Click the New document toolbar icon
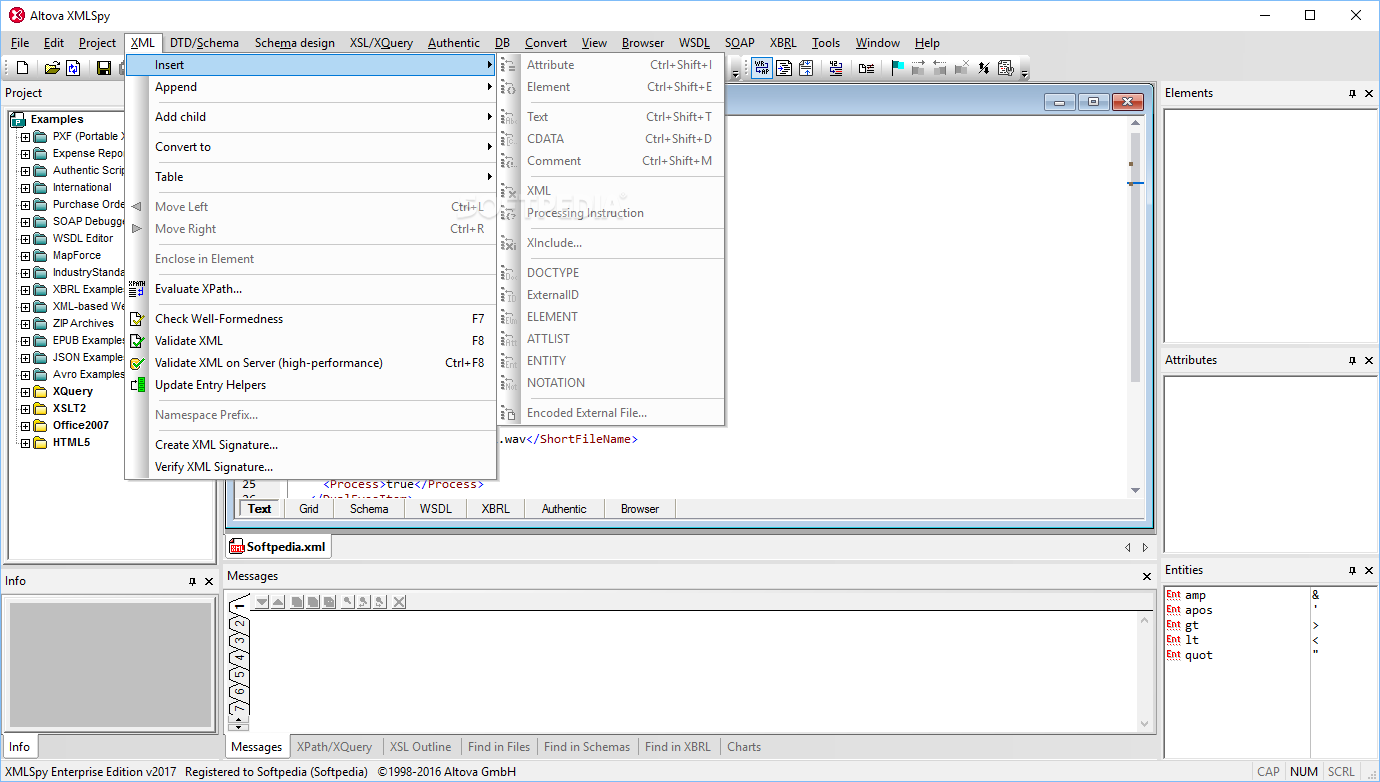The width and height of the screenshot is (1380, 782). (x=22, y=68)
